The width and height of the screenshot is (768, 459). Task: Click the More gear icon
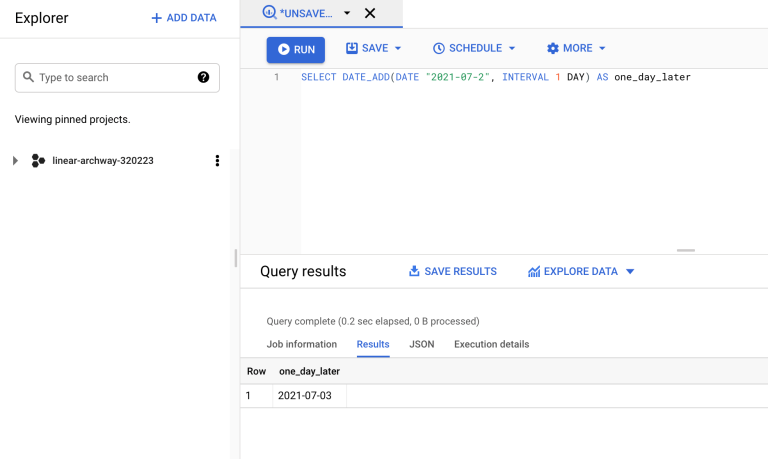click(x=553, y=48)
